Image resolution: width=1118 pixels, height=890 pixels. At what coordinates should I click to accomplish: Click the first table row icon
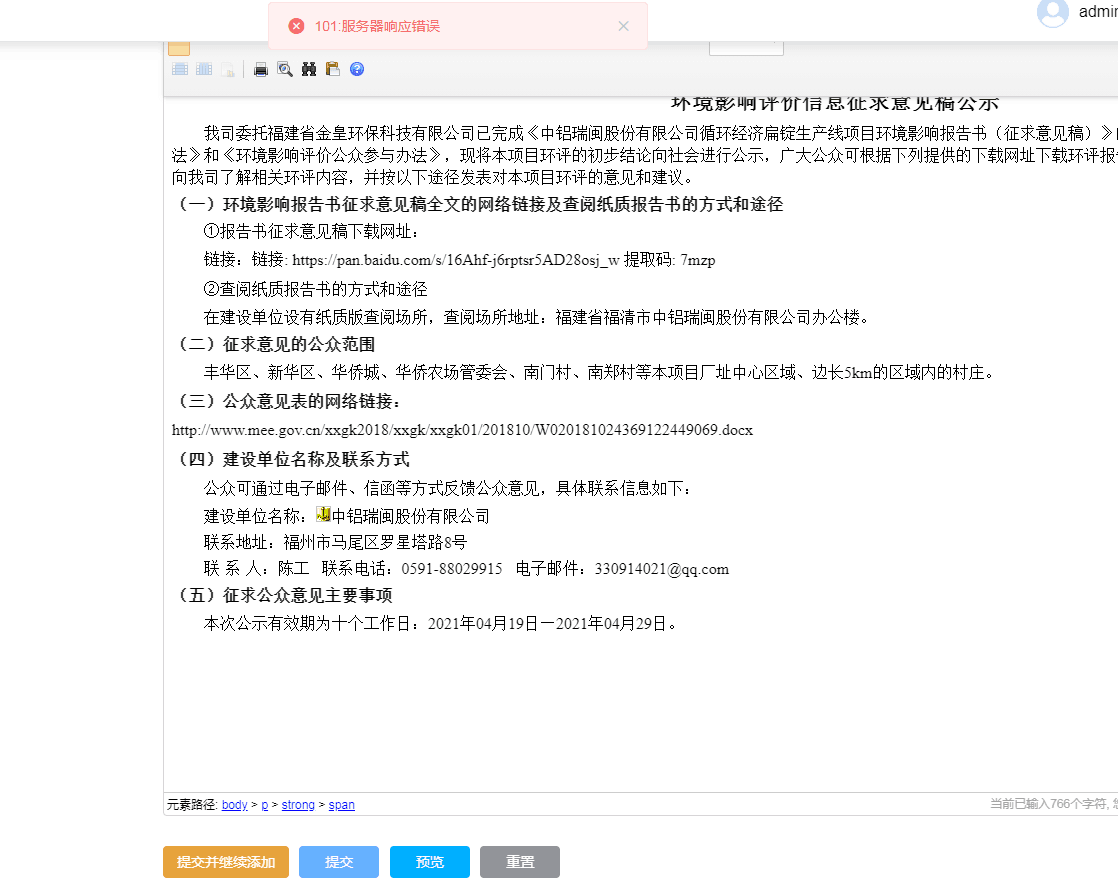(180, 69)
